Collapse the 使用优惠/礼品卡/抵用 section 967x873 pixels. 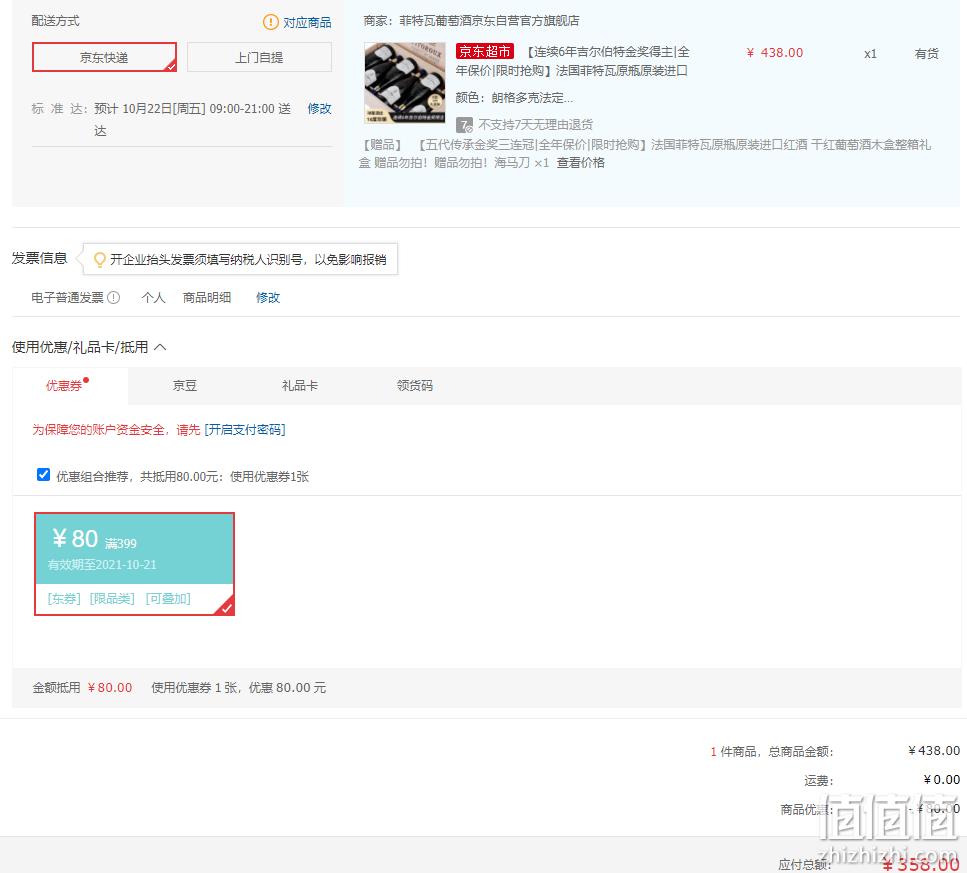(160, 347)
